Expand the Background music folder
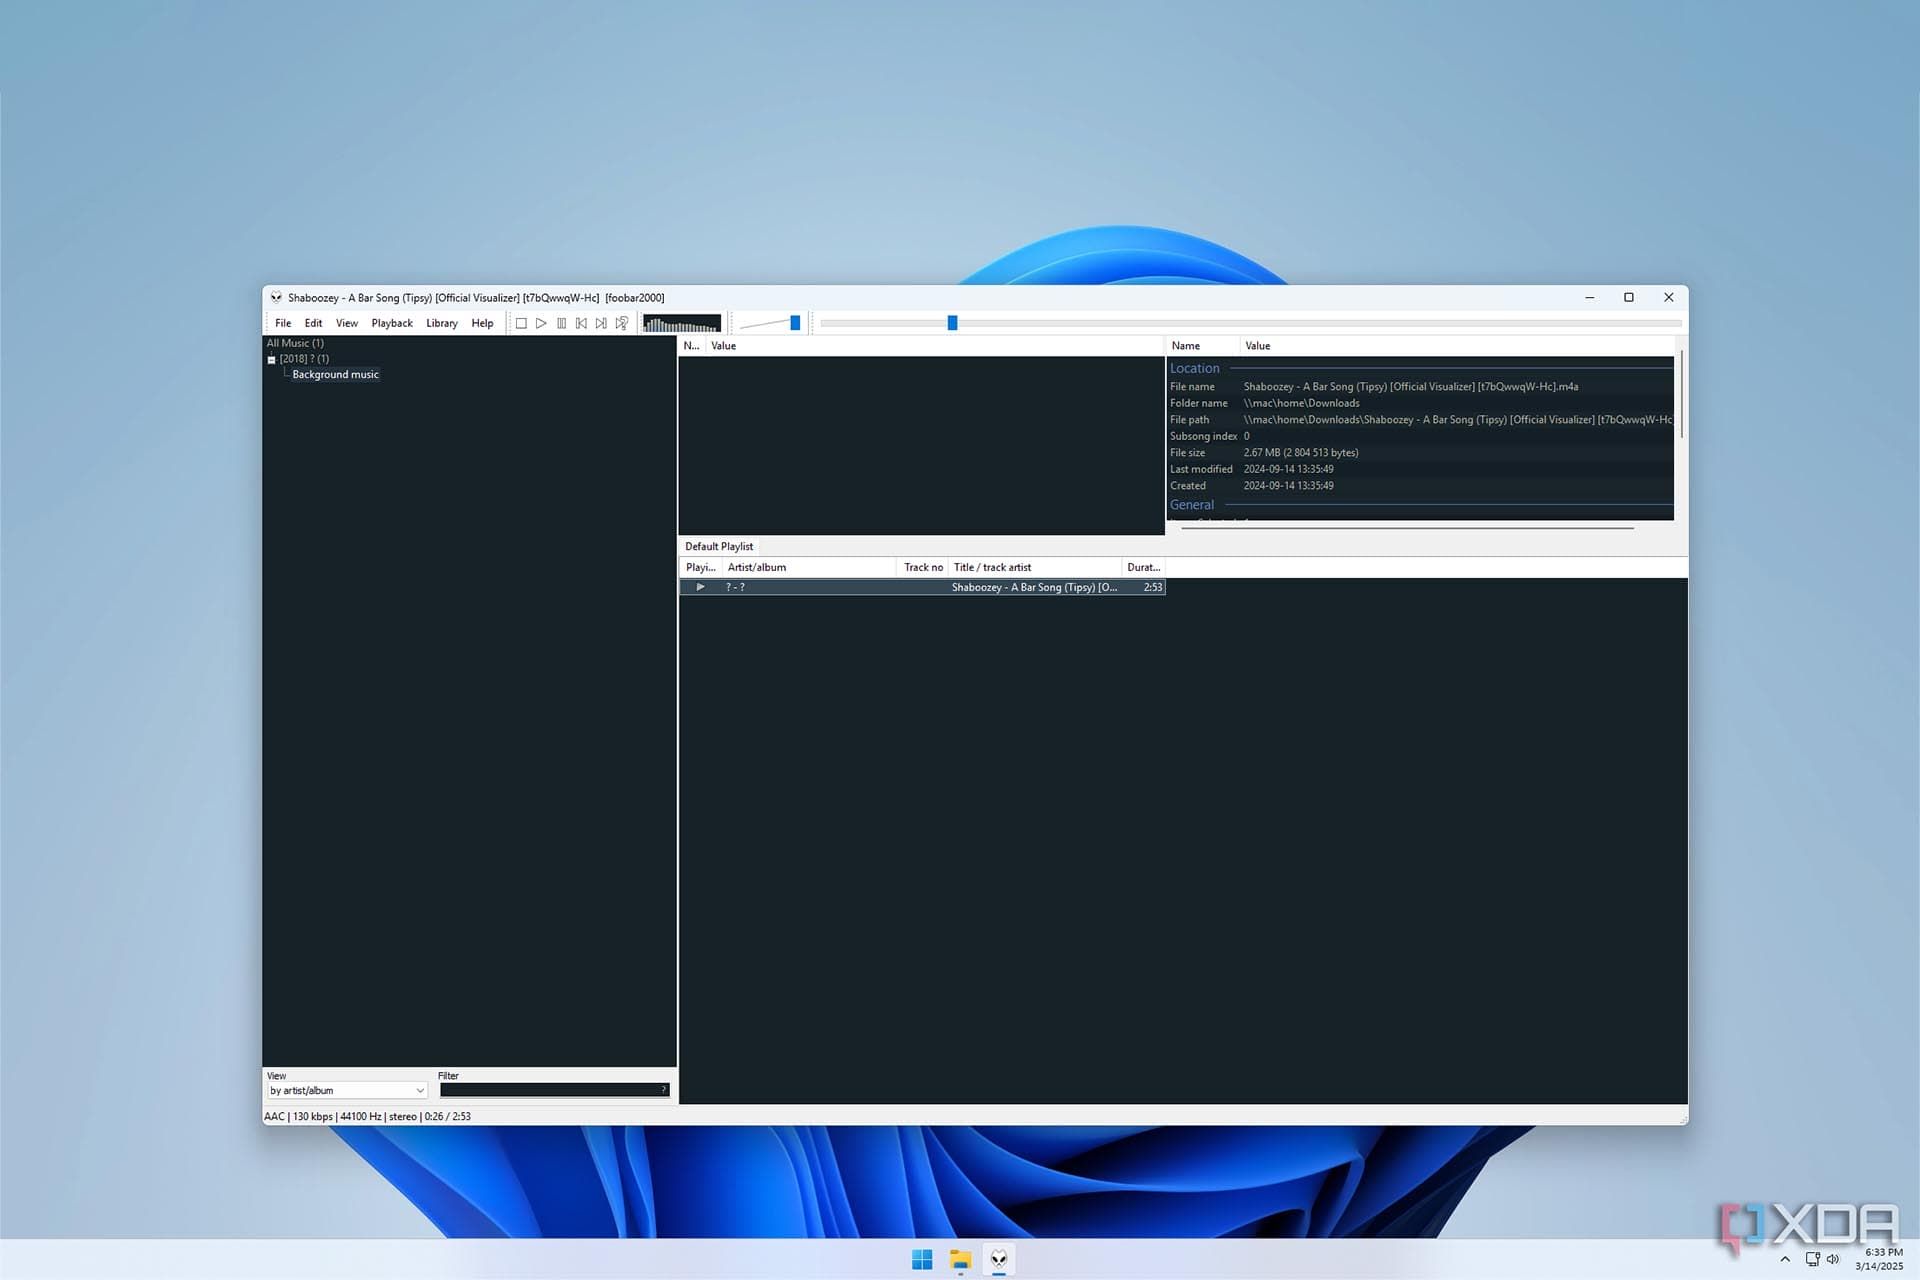 click(x=336, y=374)
